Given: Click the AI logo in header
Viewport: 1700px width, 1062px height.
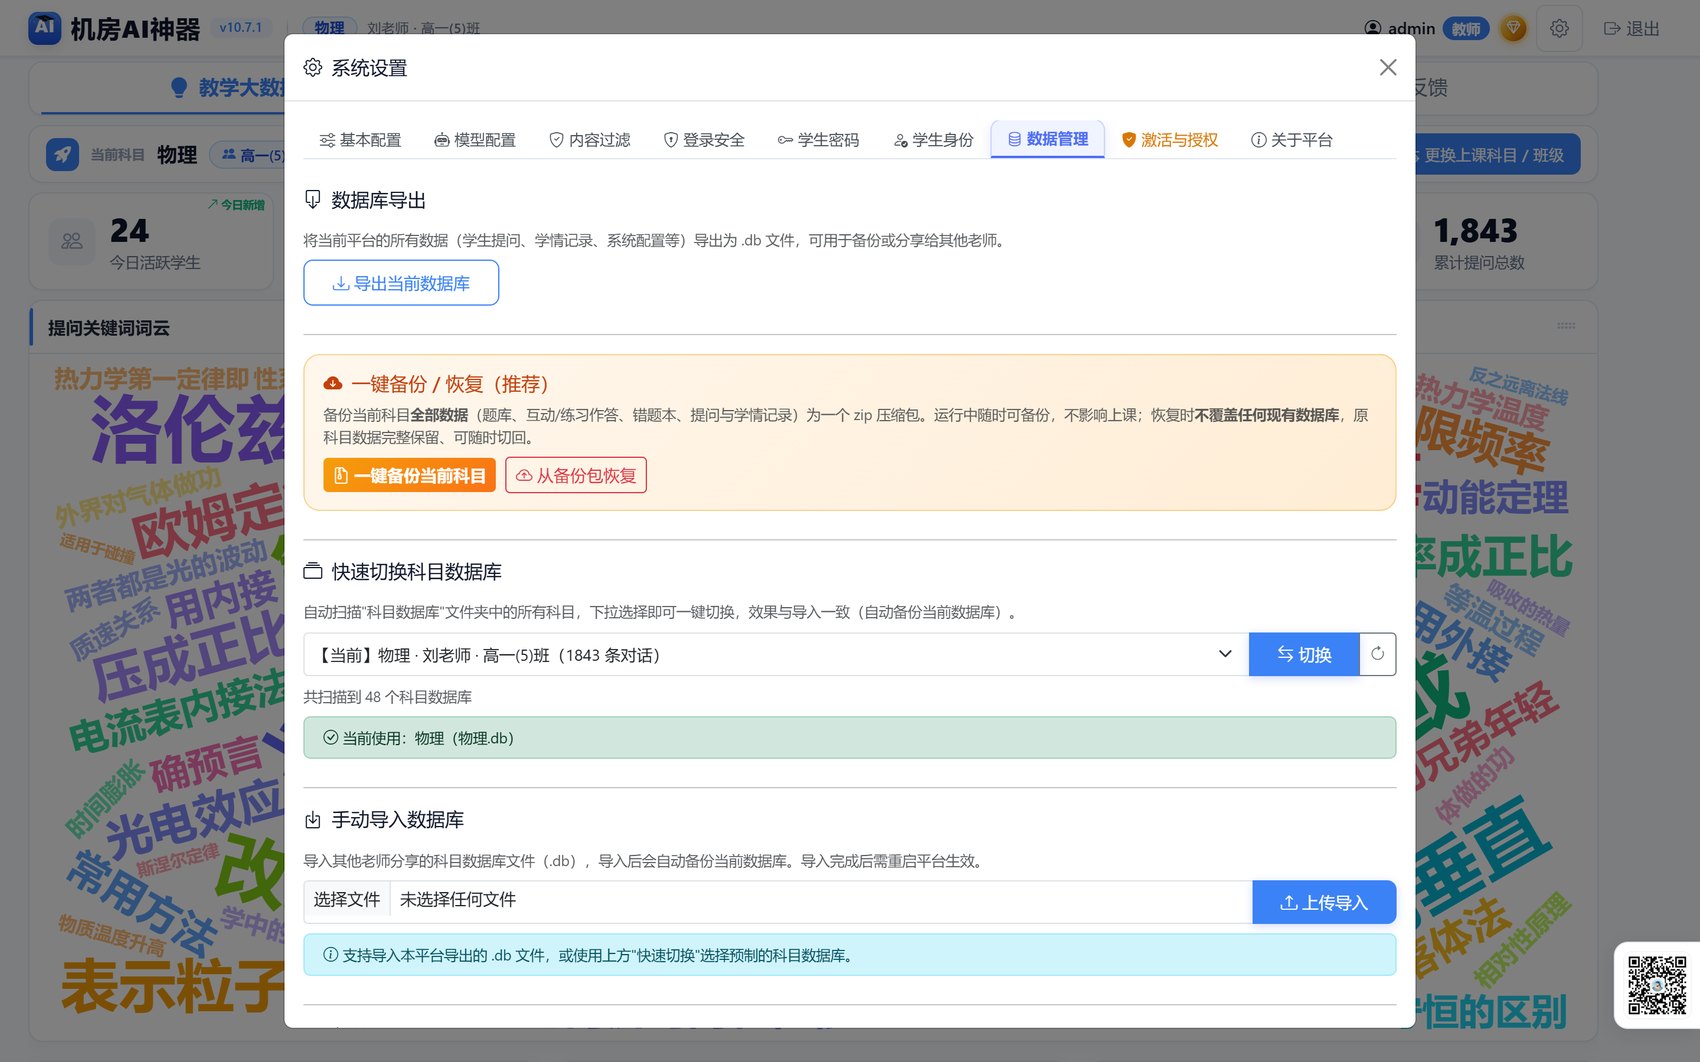Looking at the screenshot, I should pos(45,28).
